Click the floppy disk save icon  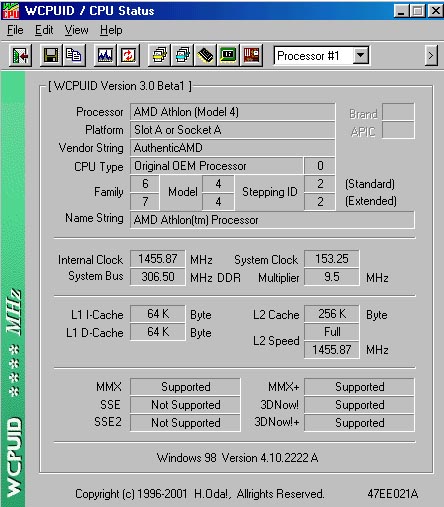(51, 55)
